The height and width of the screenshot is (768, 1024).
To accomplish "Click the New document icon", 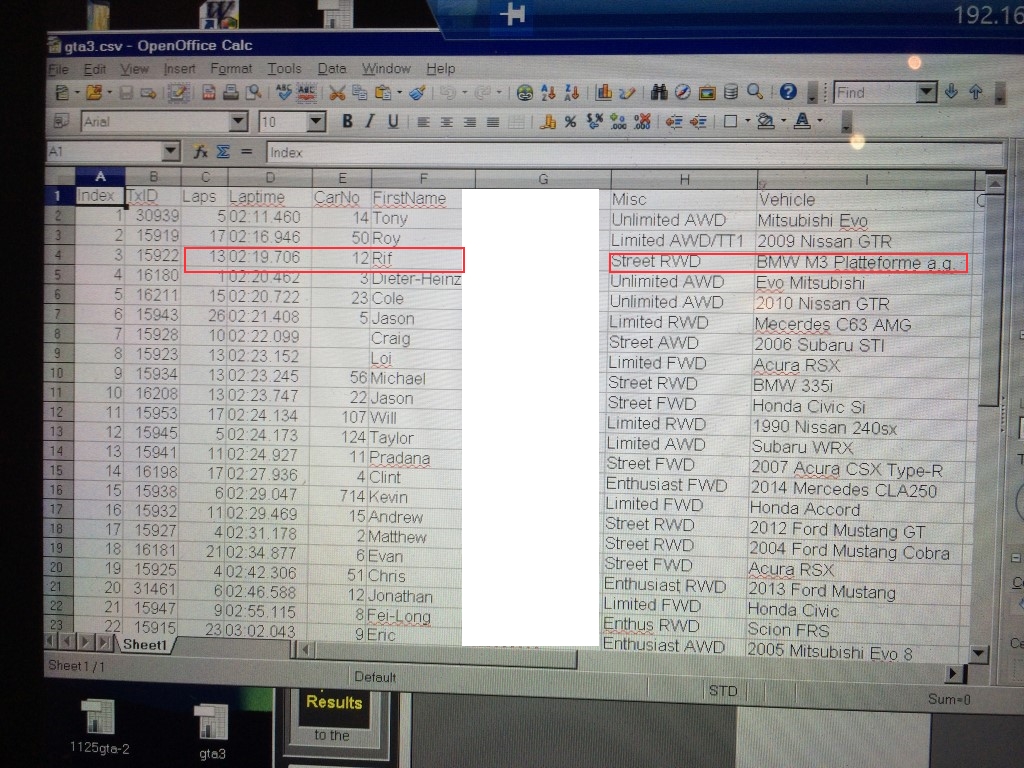I will coord(62,93).
